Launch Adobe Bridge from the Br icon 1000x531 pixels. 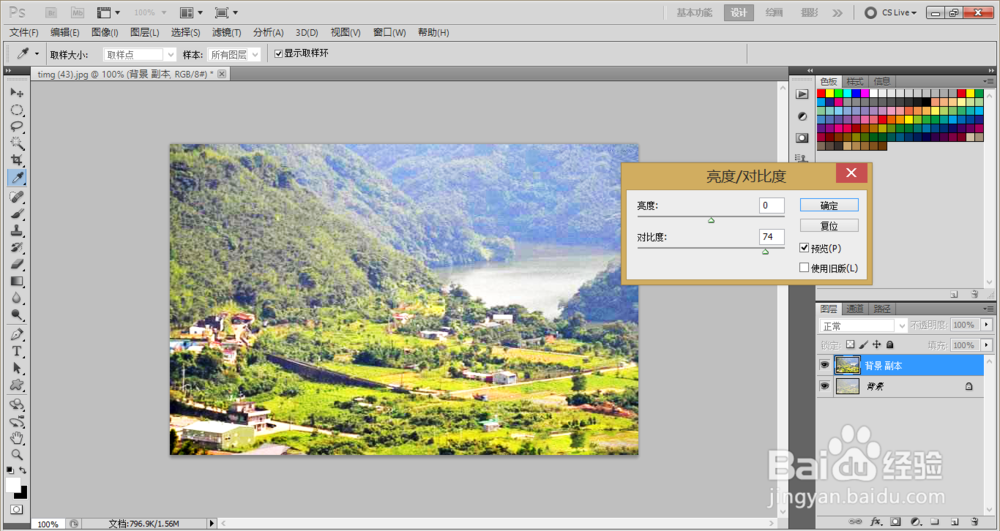52,12
